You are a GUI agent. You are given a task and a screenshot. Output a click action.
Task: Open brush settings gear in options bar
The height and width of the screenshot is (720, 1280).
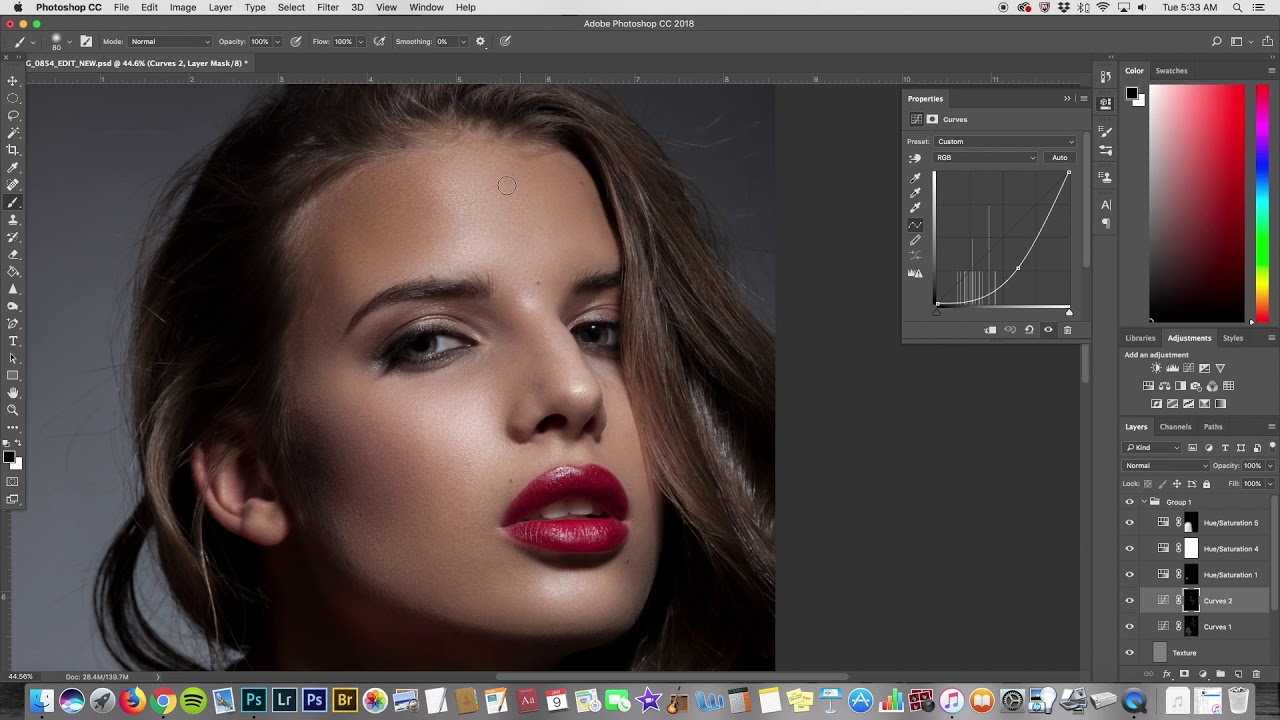coord(480,42)
